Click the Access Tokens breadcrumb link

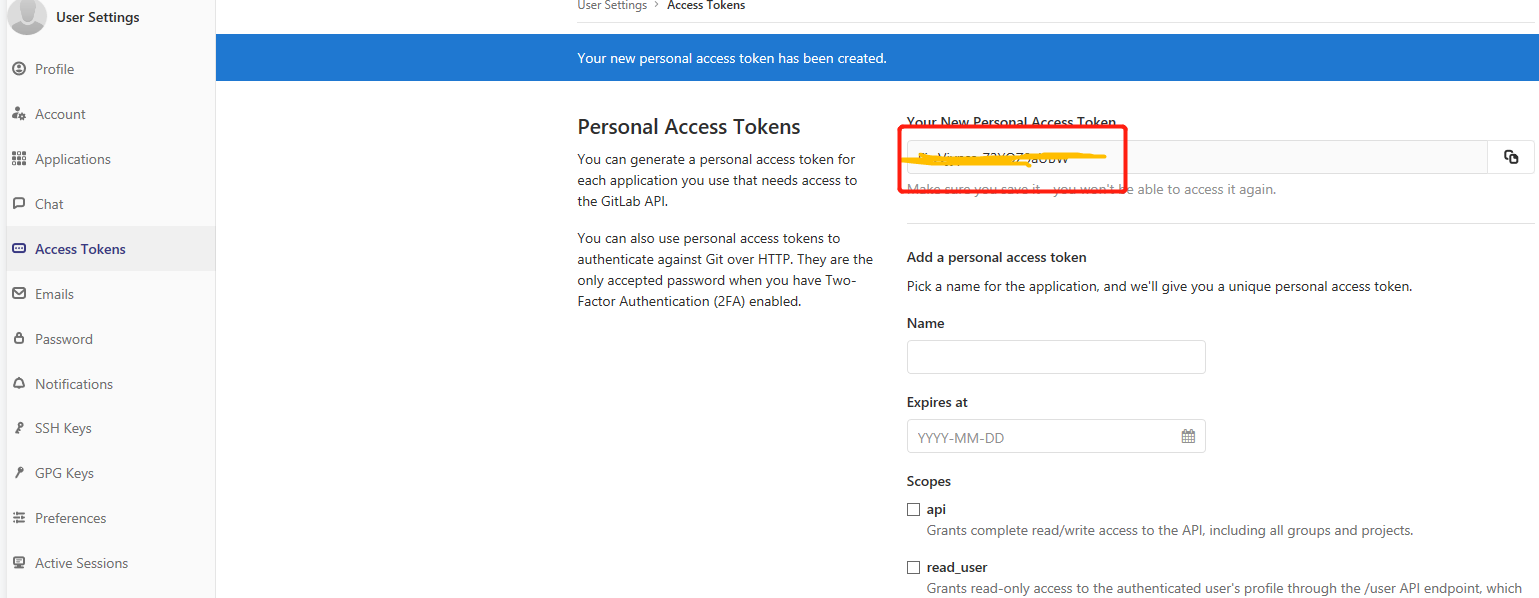tap(705, 5)
